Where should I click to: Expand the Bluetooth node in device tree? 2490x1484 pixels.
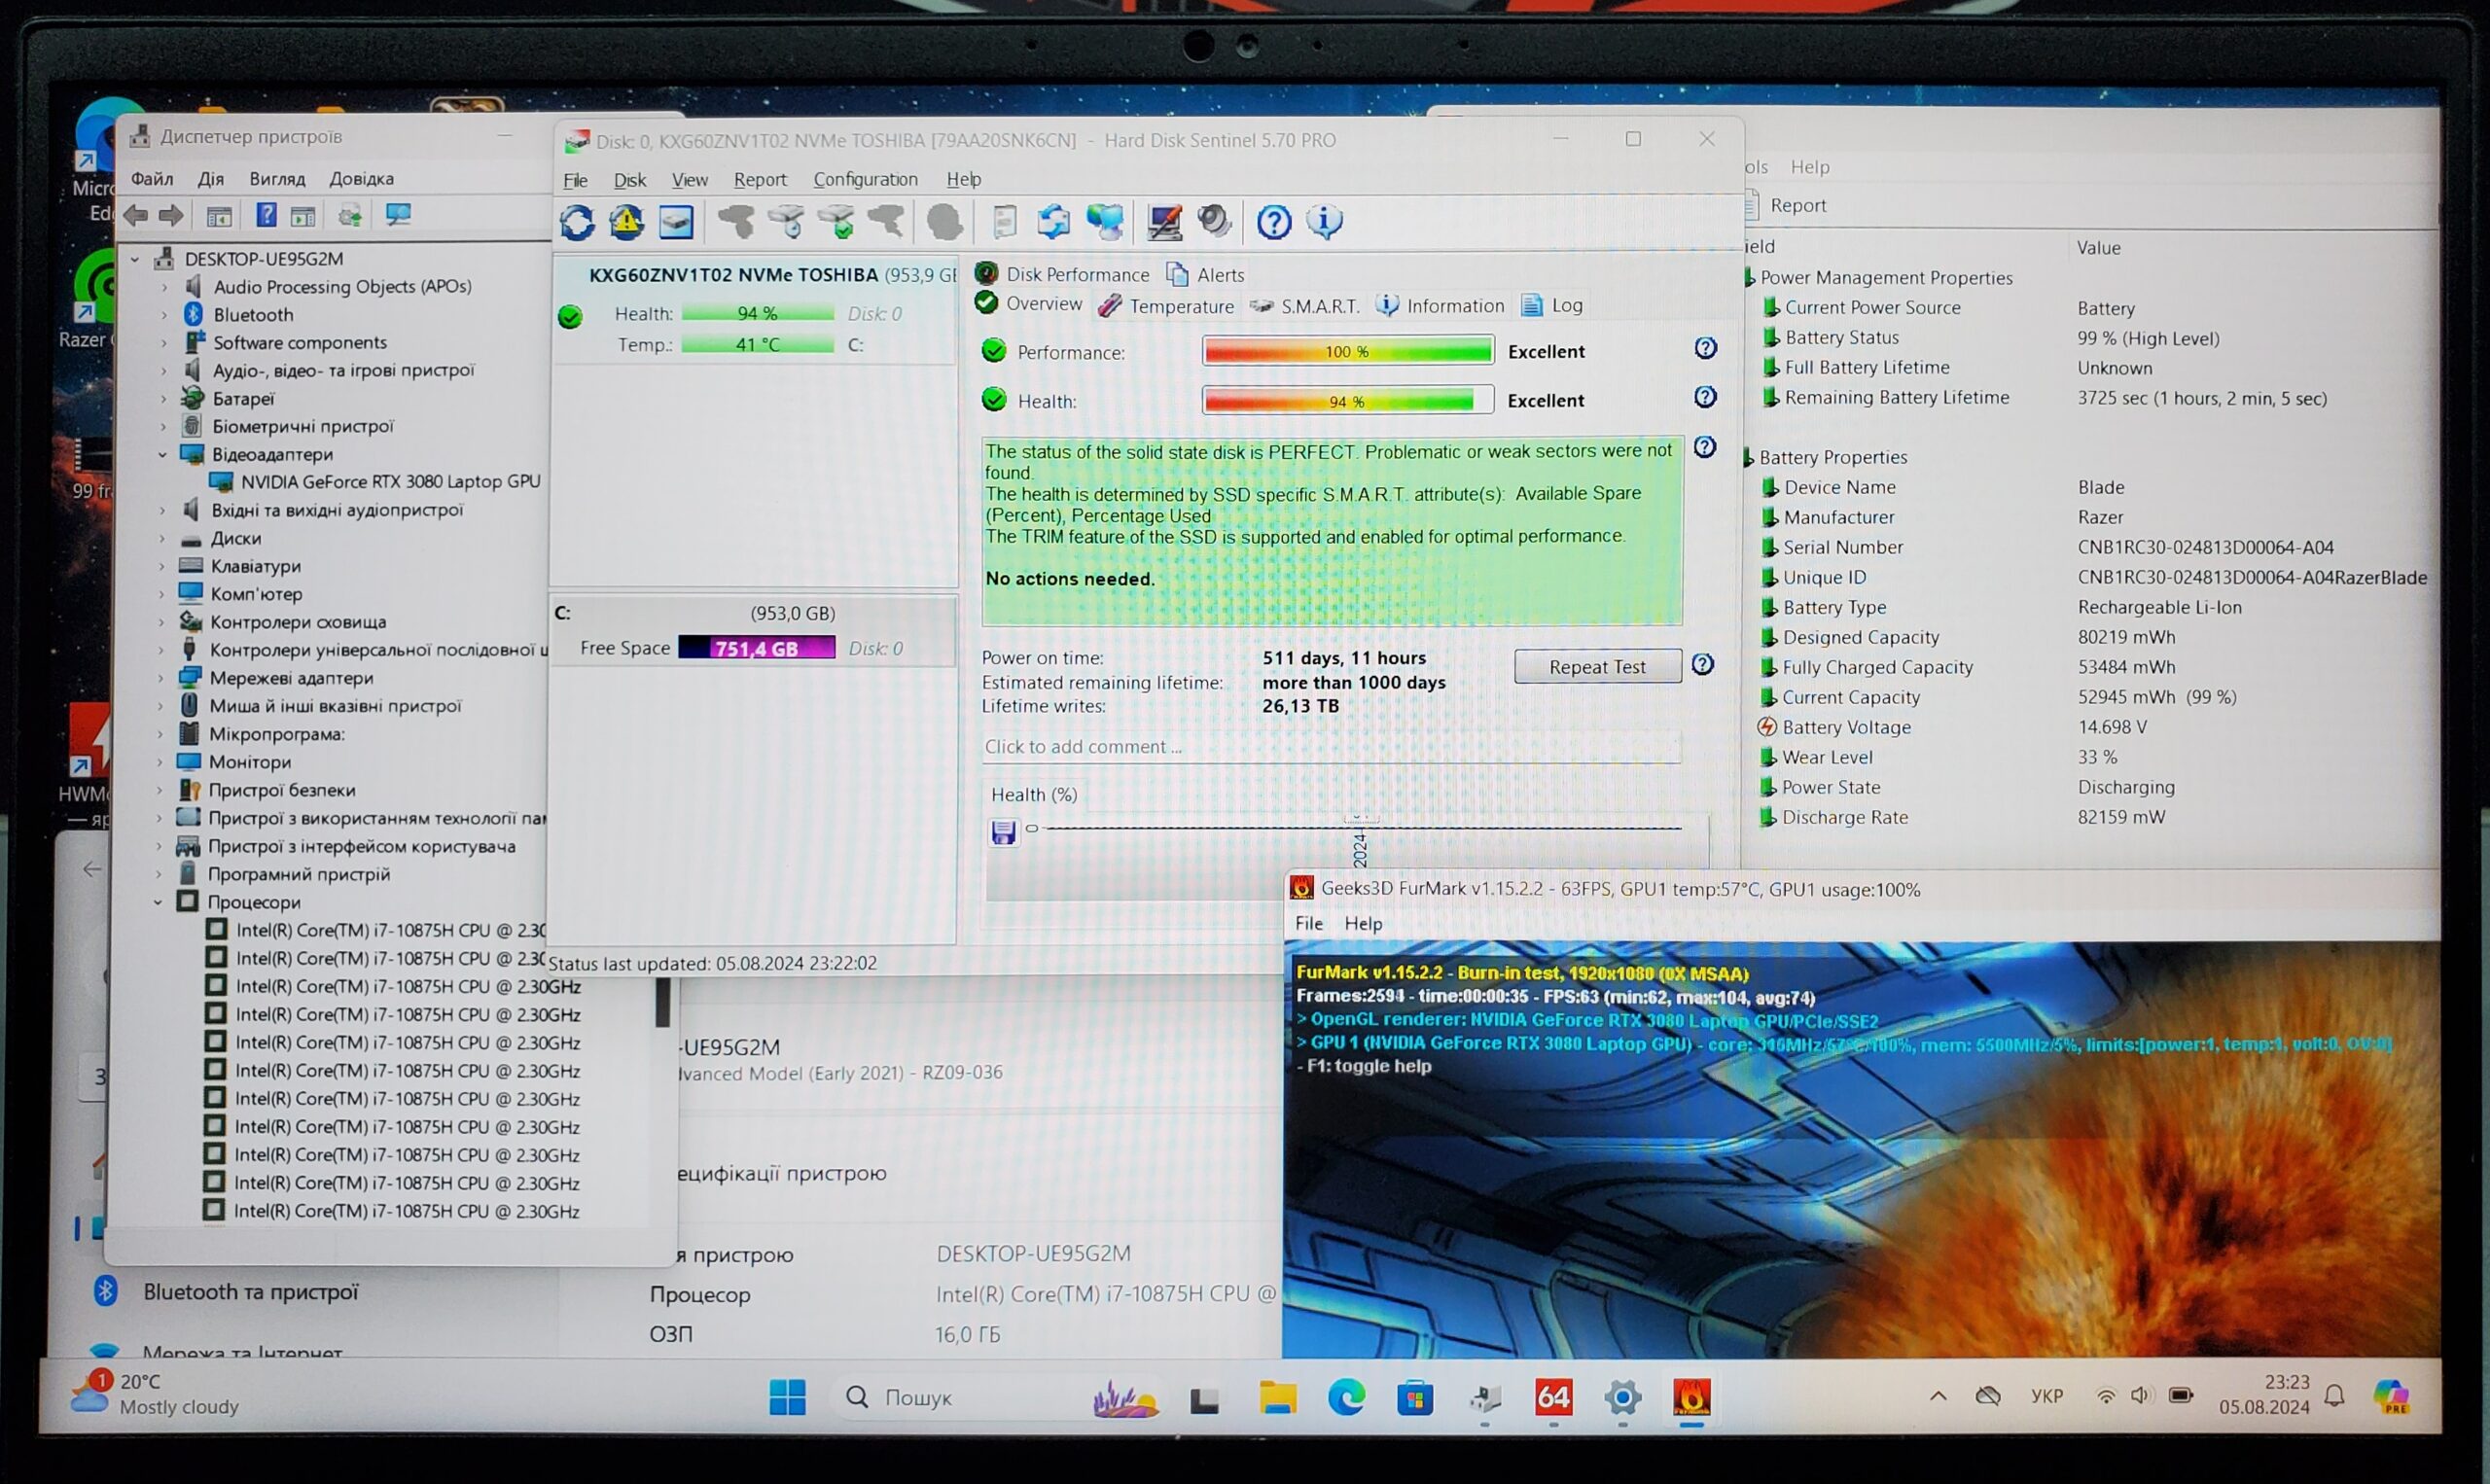click(x=165, y=315)
